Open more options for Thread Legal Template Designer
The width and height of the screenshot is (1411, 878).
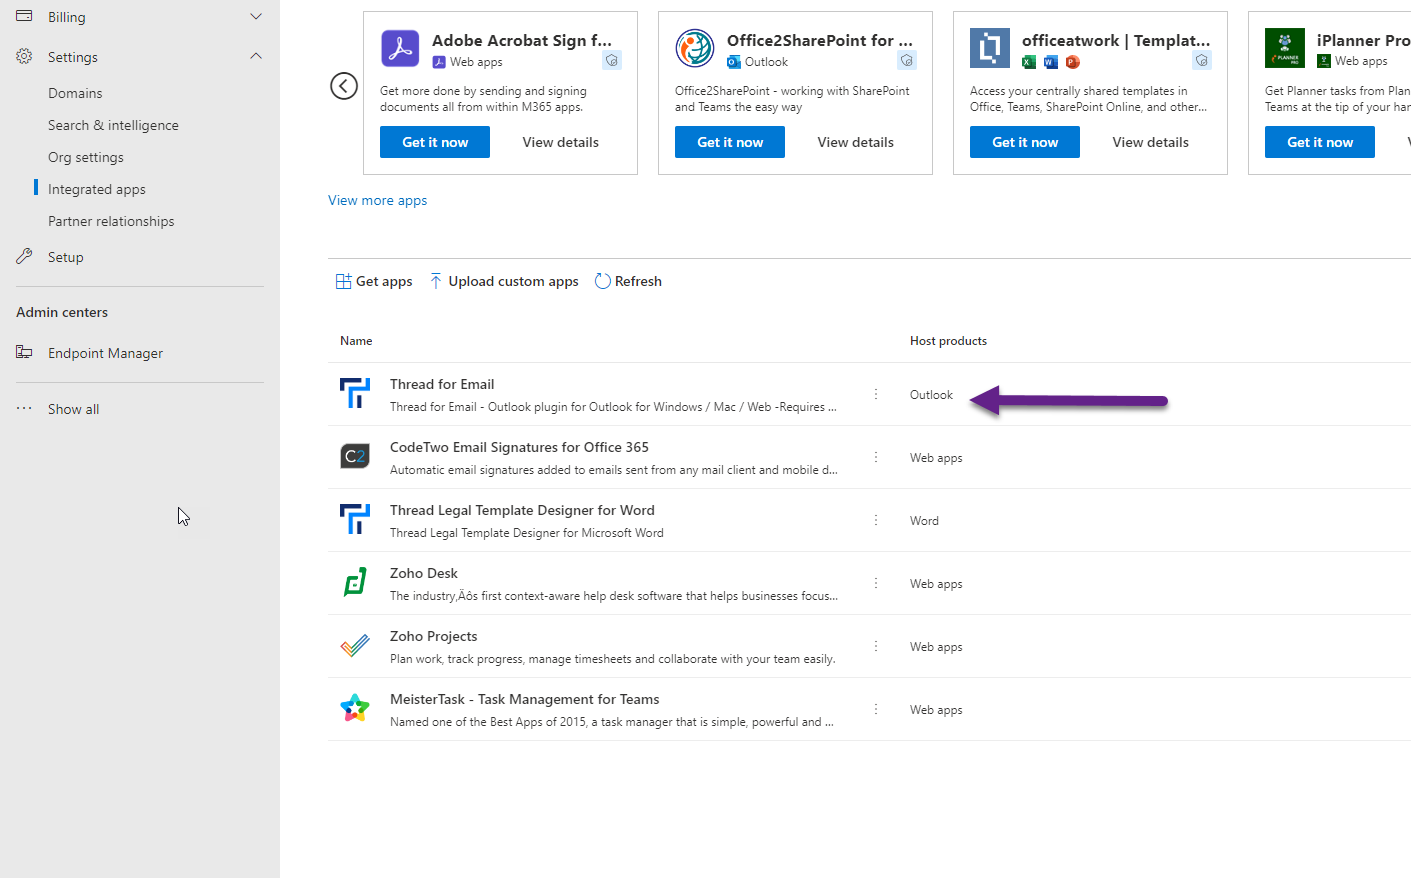pos(876,520)
